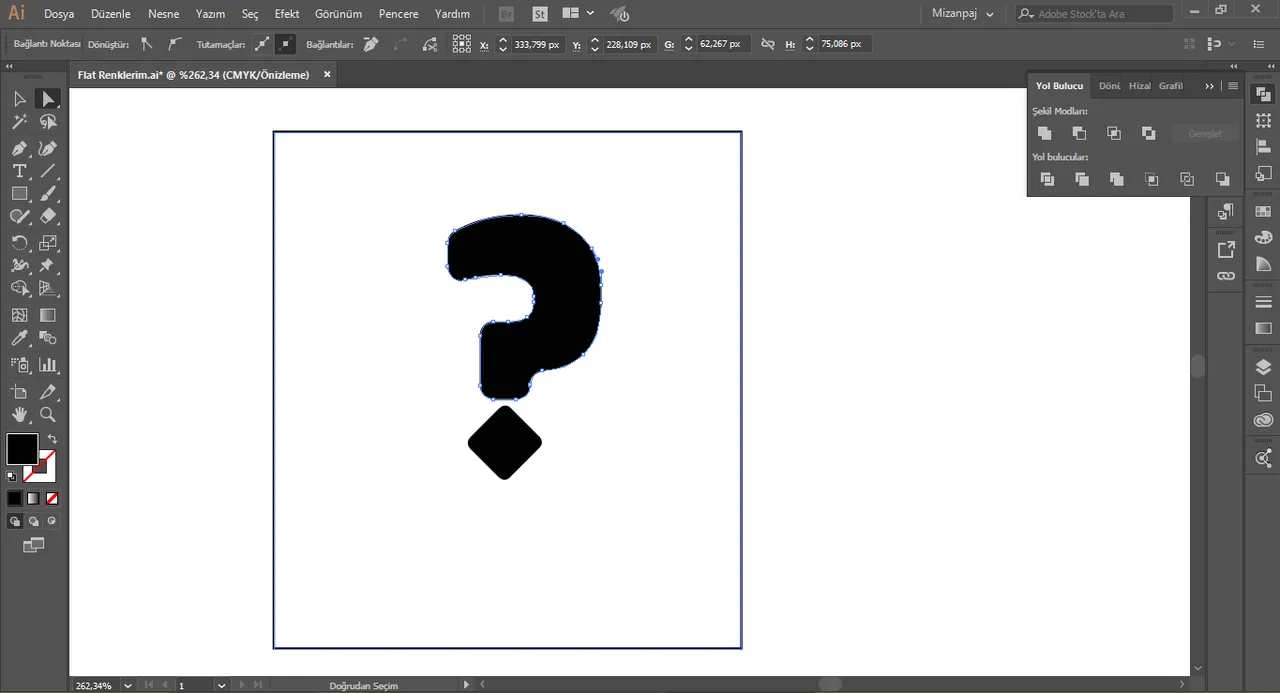Select the Artboard tool

coord(20,392)
